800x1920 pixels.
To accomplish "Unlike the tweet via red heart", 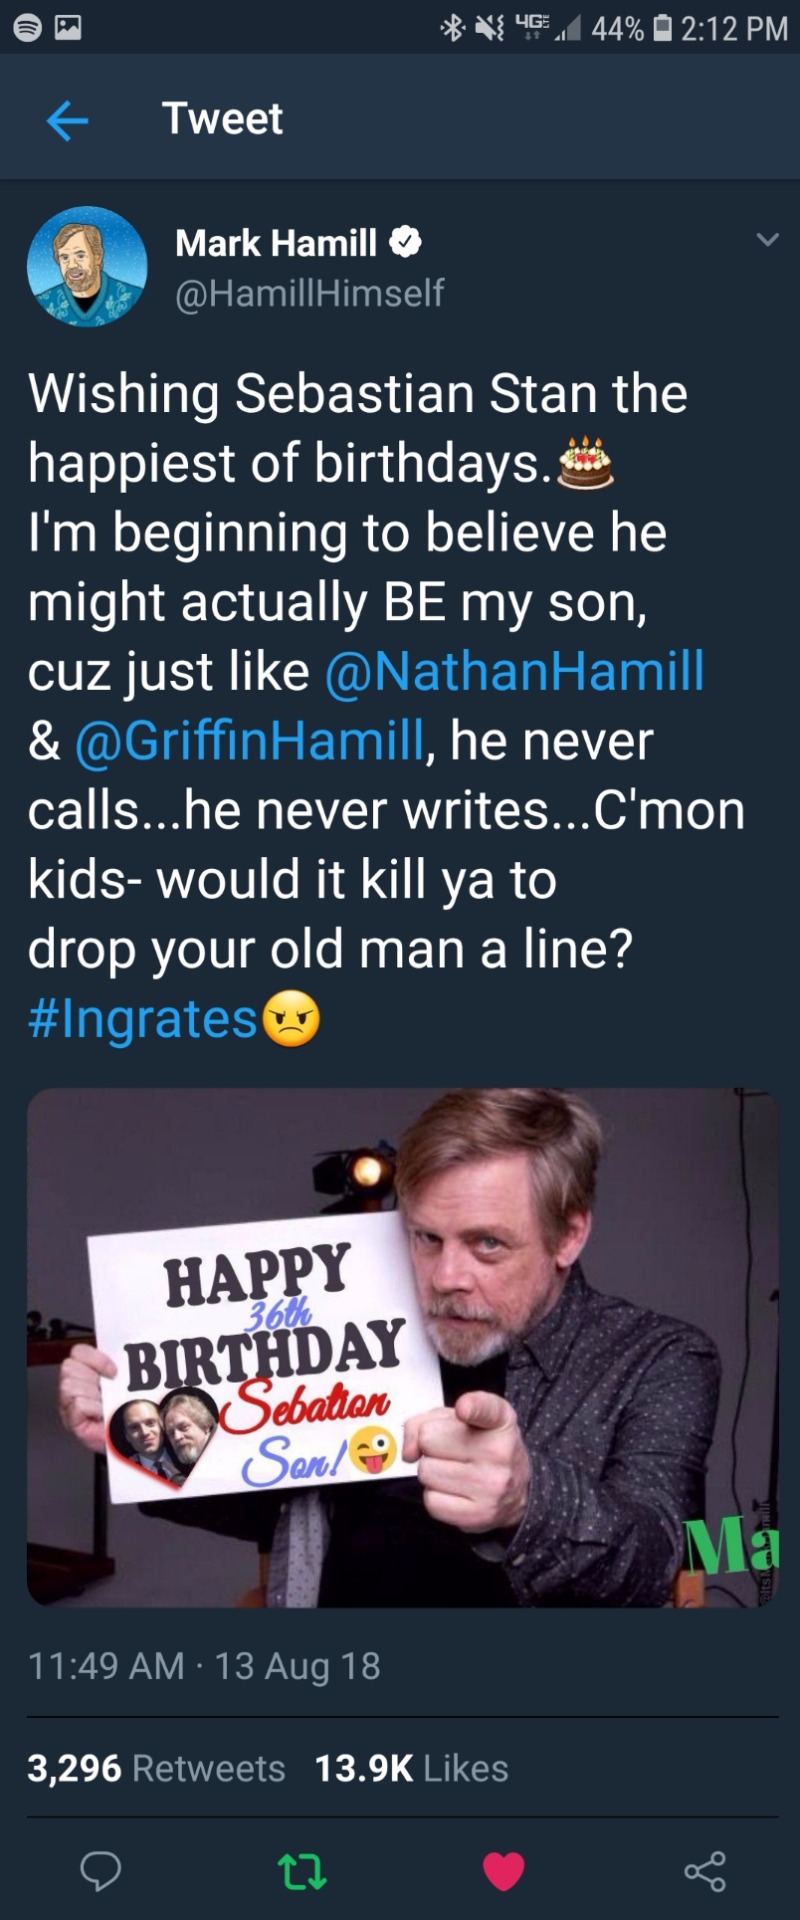I will tap(503, 1871).
